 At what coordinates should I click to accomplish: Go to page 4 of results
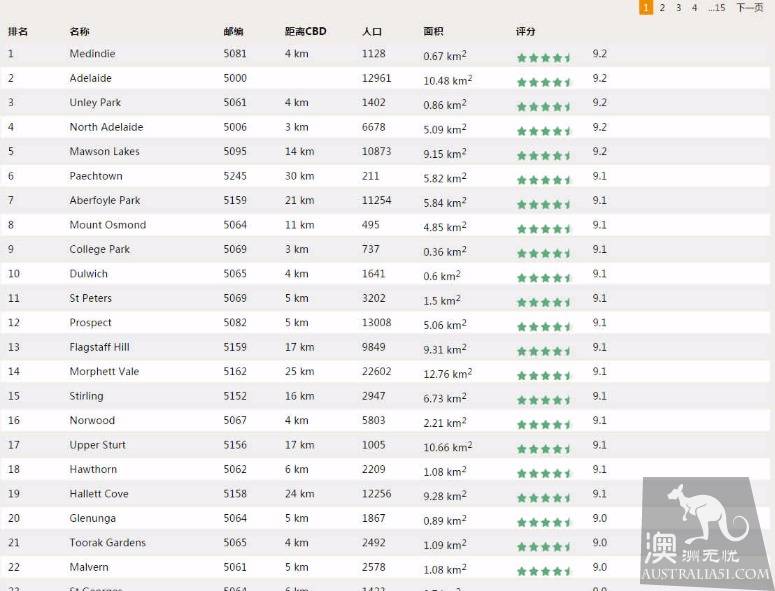point(694,7)
